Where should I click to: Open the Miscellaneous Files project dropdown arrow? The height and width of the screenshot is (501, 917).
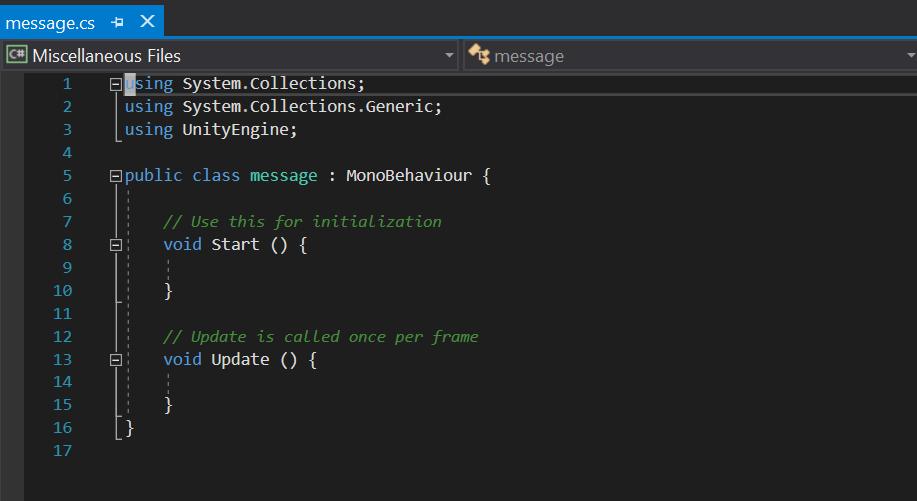point(449,56)
